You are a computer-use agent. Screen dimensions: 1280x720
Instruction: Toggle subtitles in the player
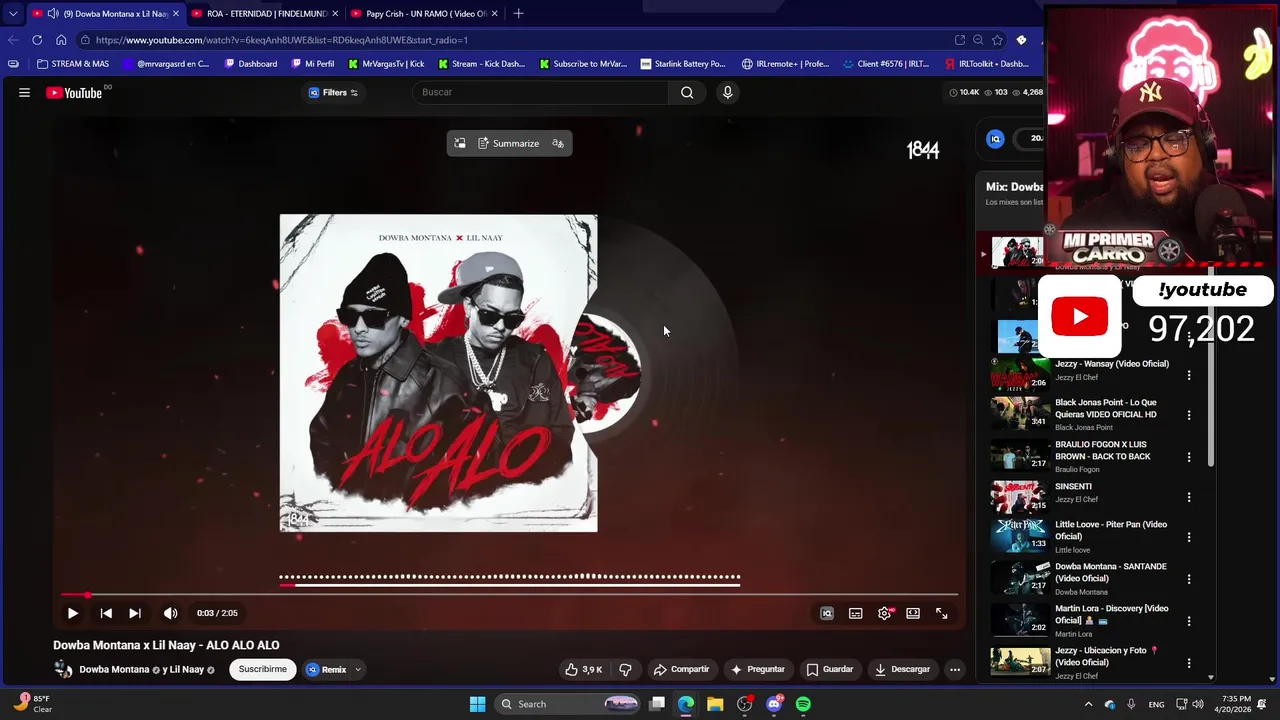856,613
